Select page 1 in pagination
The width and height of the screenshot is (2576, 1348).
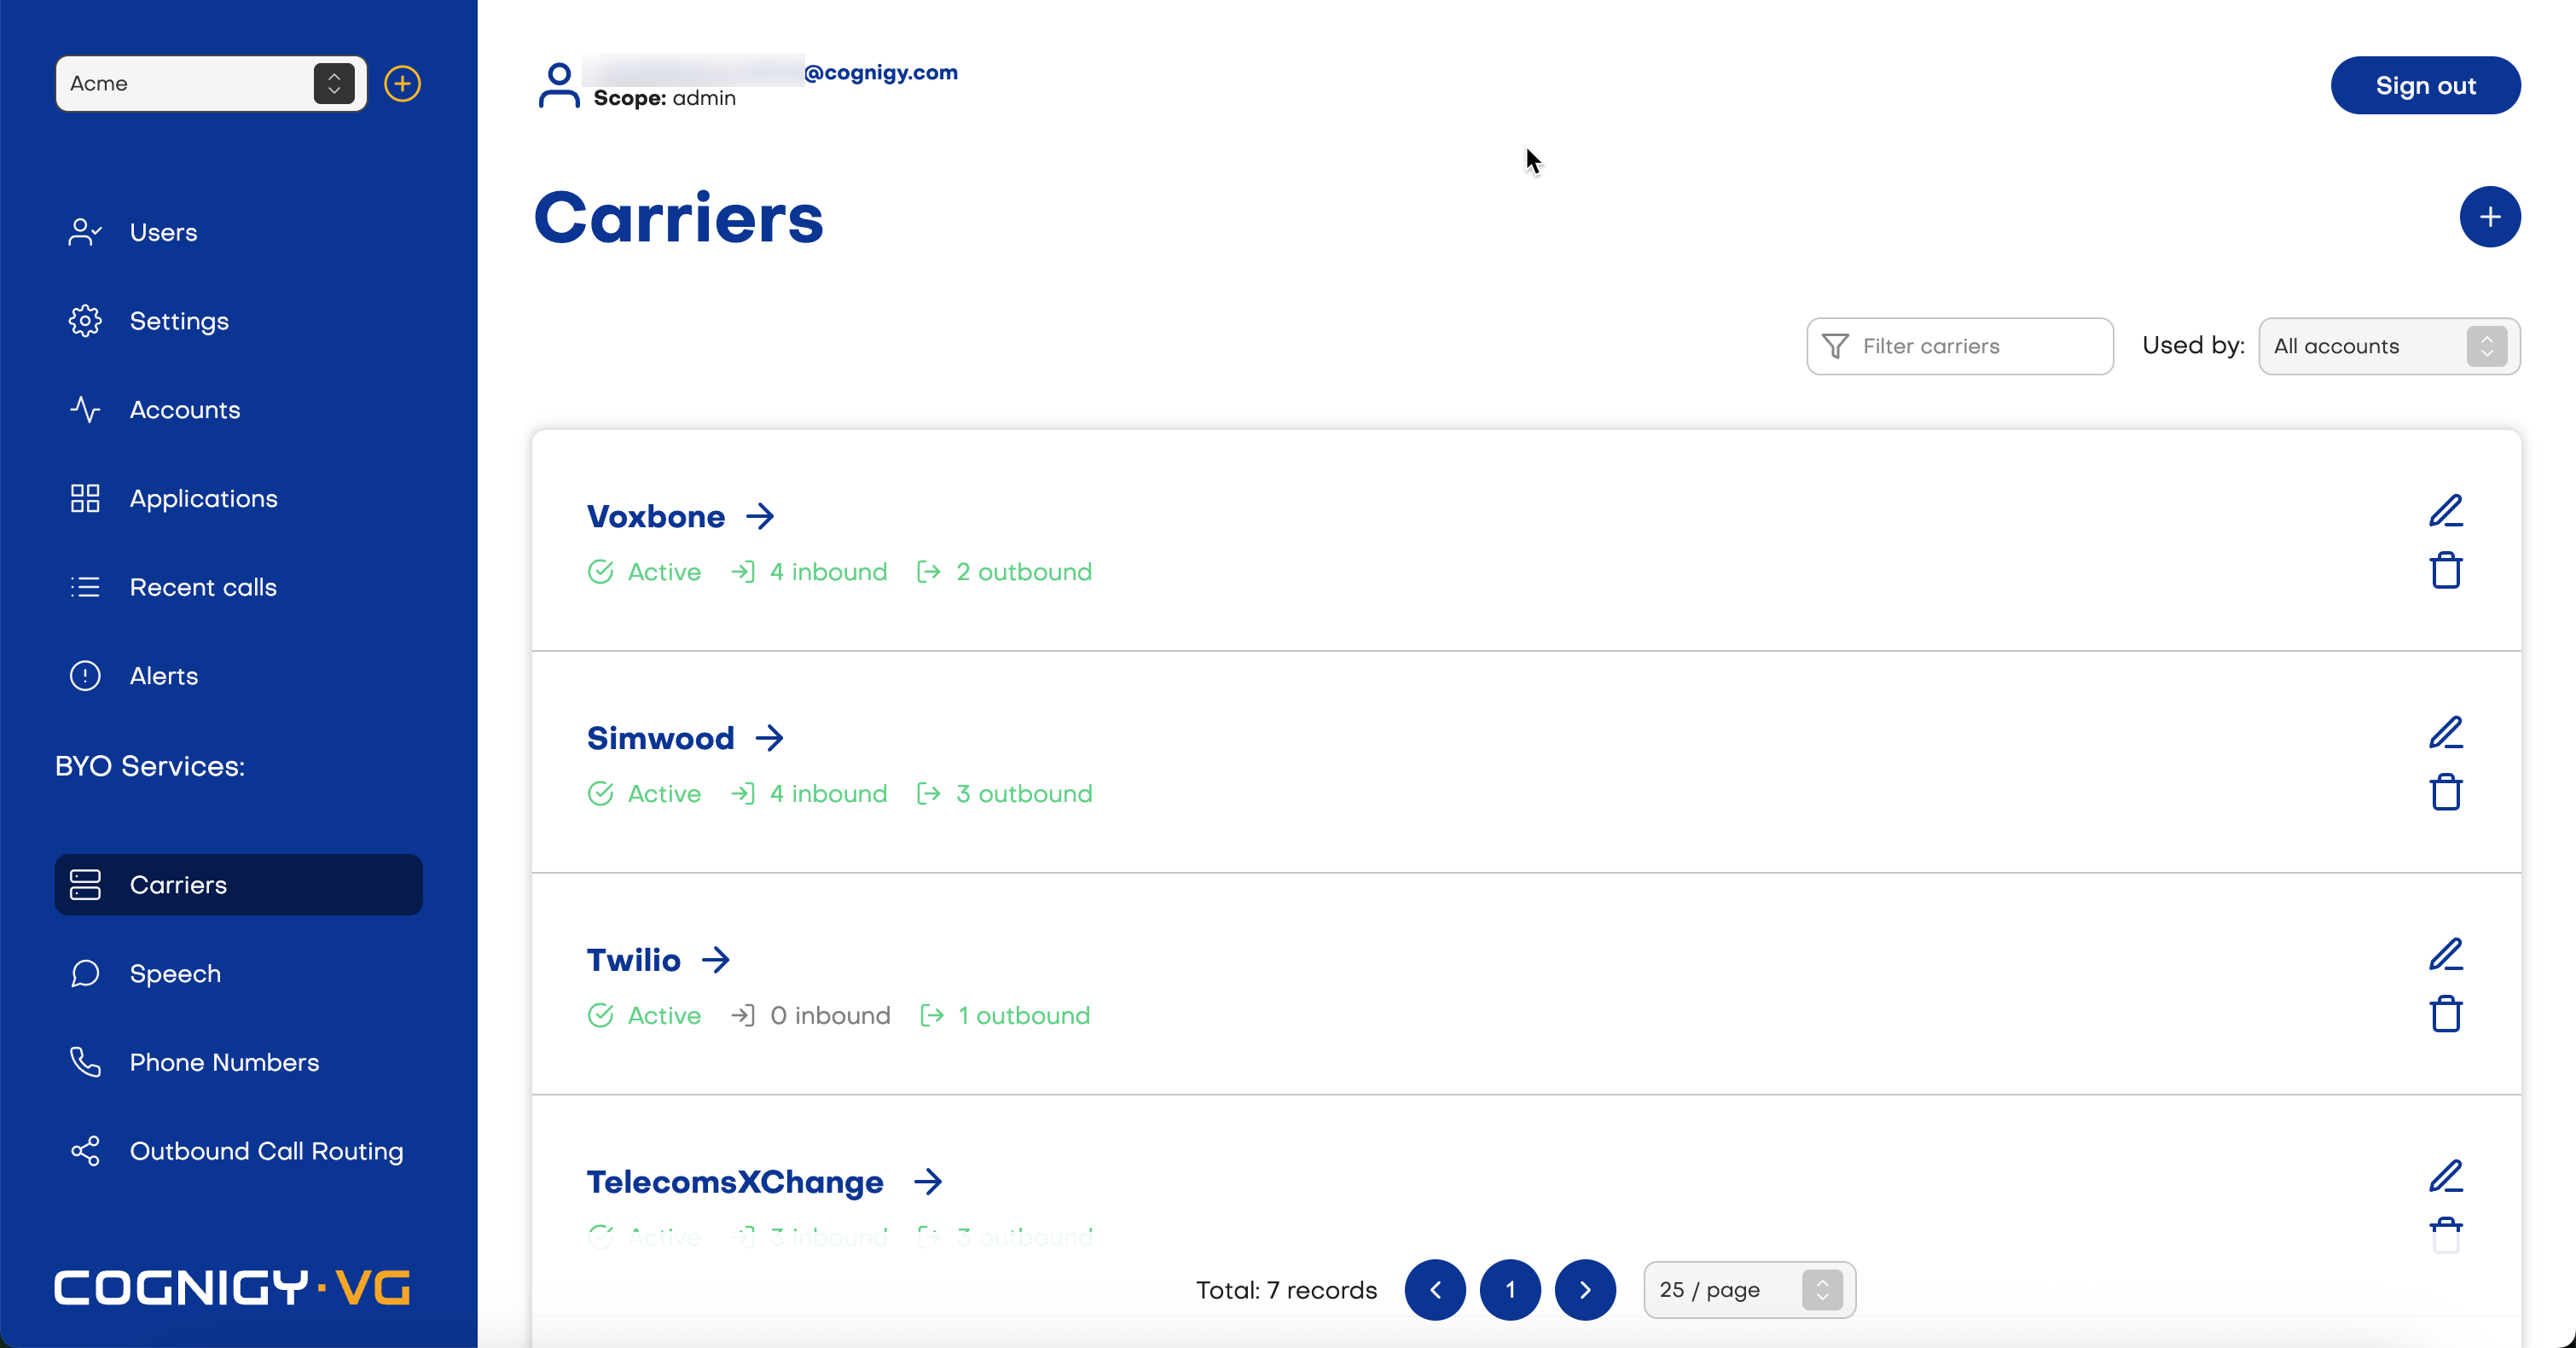pos(1510,1290)
